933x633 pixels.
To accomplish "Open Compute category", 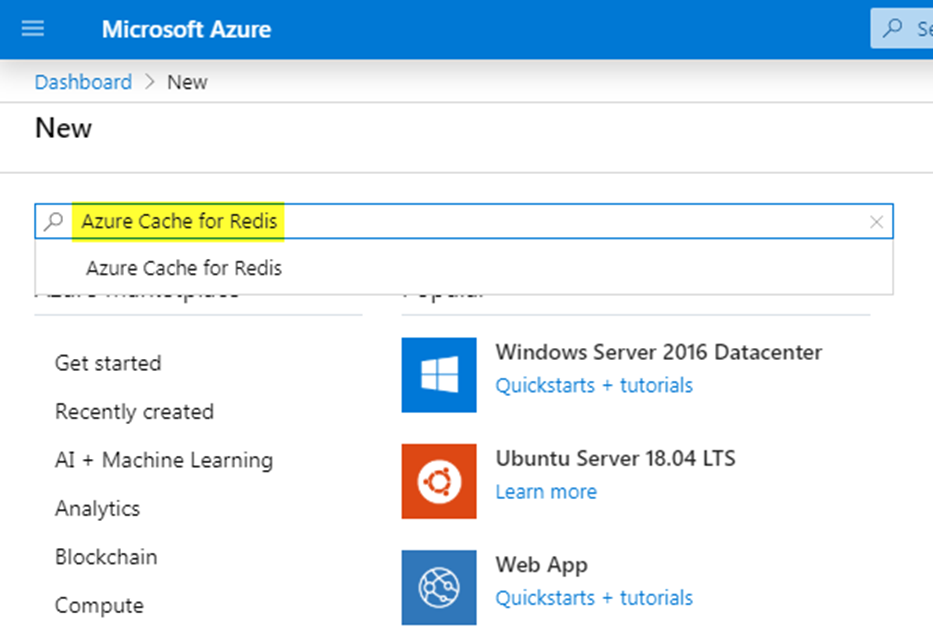I will 99,606.
